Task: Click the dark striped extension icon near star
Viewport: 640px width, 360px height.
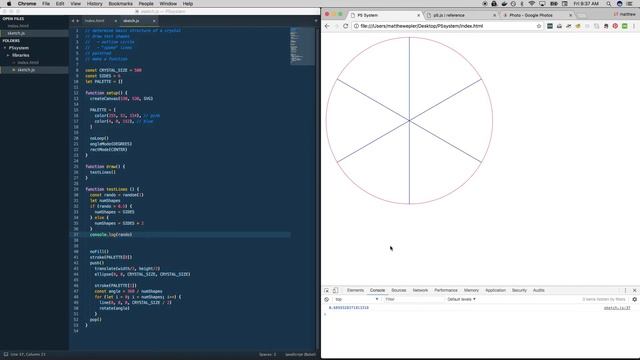Action: 550,26
